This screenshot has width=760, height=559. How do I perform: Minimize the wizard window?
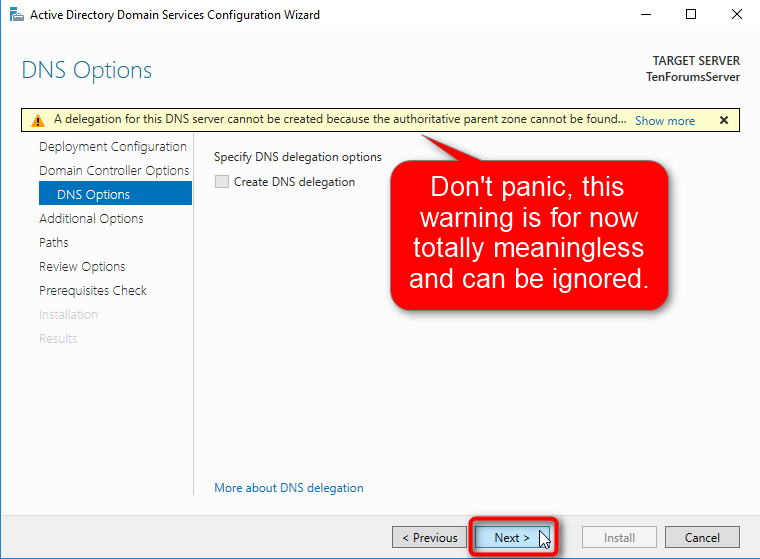[x=646, y=15]
